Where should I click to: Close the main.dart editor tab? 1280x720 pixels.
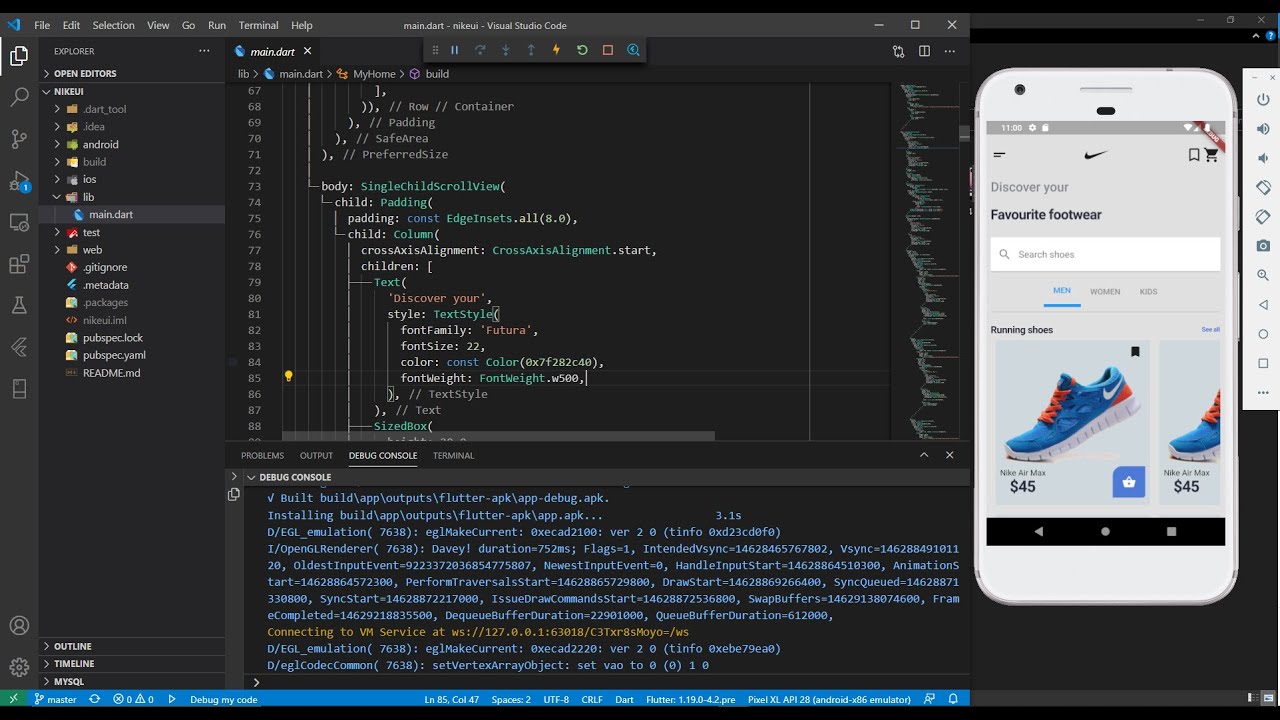[307, 51]
